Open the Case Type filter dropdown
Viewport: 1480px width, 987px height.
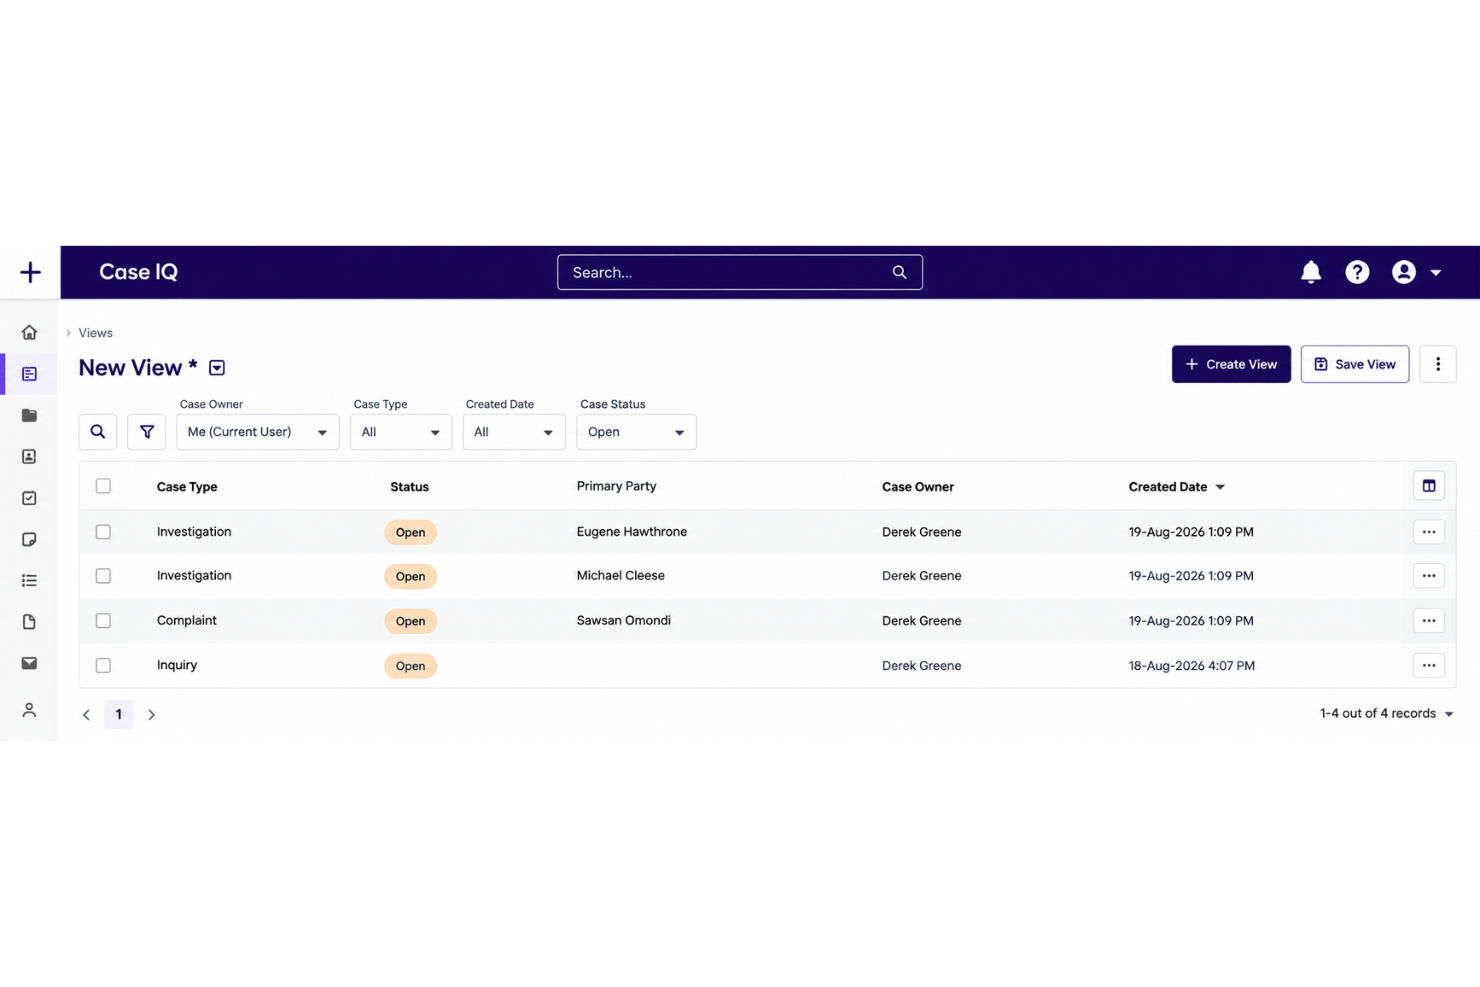[401, 432]
